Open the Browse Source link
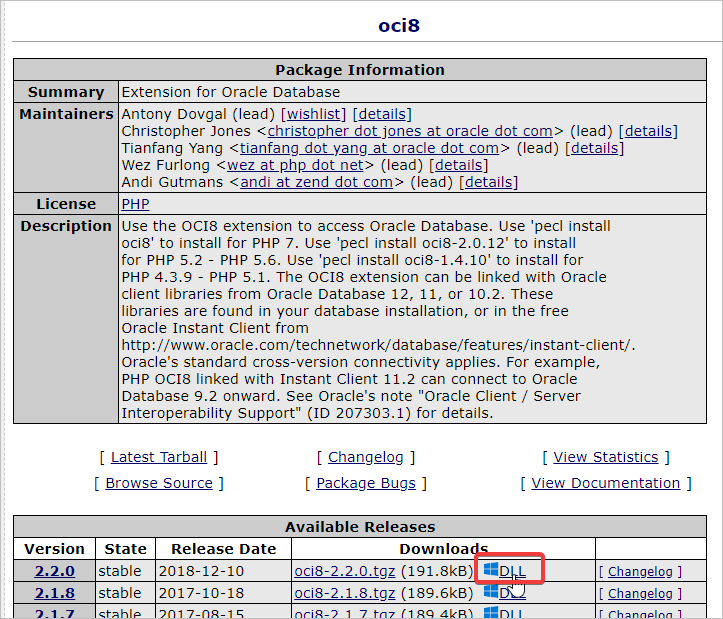723x619 pixels. point(159,483)
